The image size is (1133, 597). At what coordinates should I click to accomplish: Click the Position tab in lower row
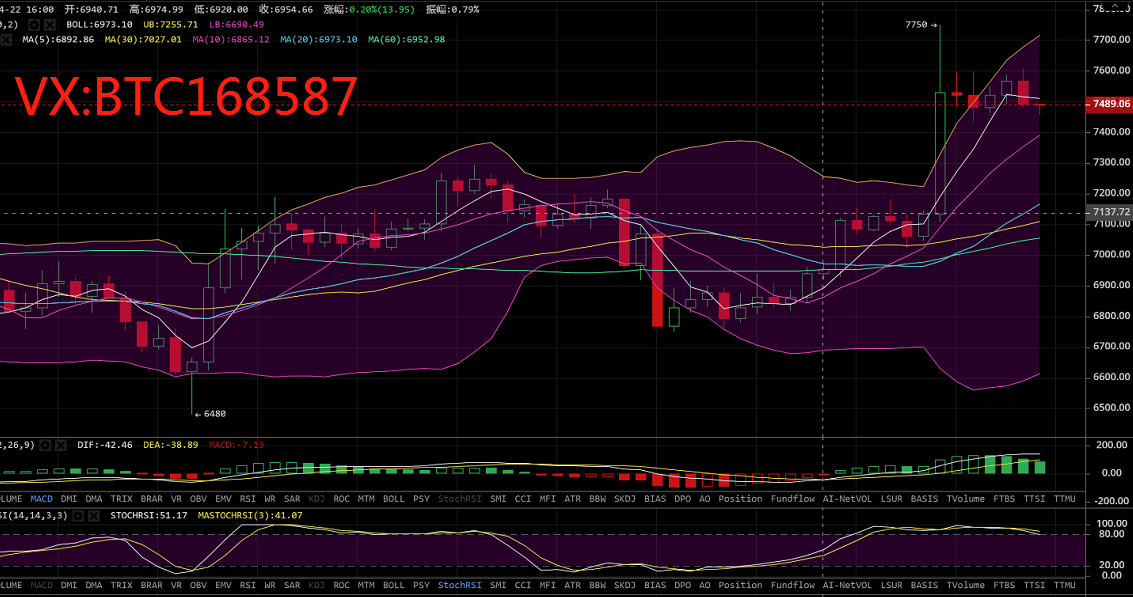[x=740, y=585]
